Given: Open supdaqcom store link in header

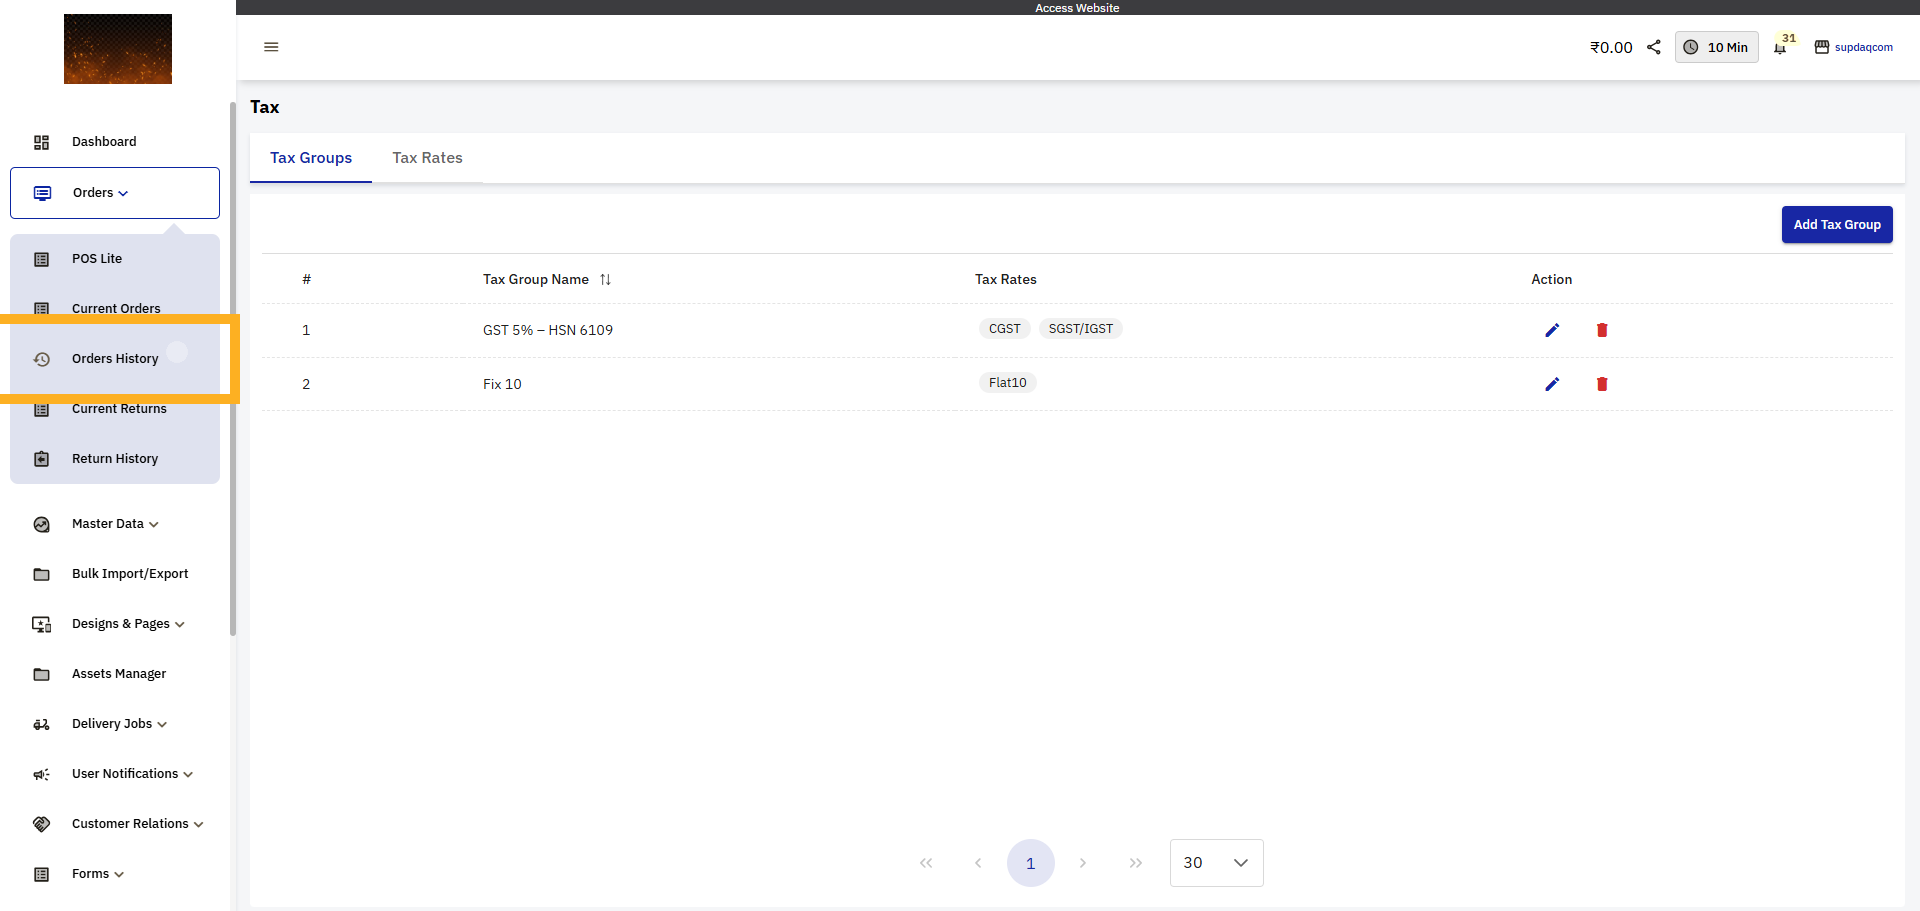Looking at the screenshot, I should pos(1863,47).
